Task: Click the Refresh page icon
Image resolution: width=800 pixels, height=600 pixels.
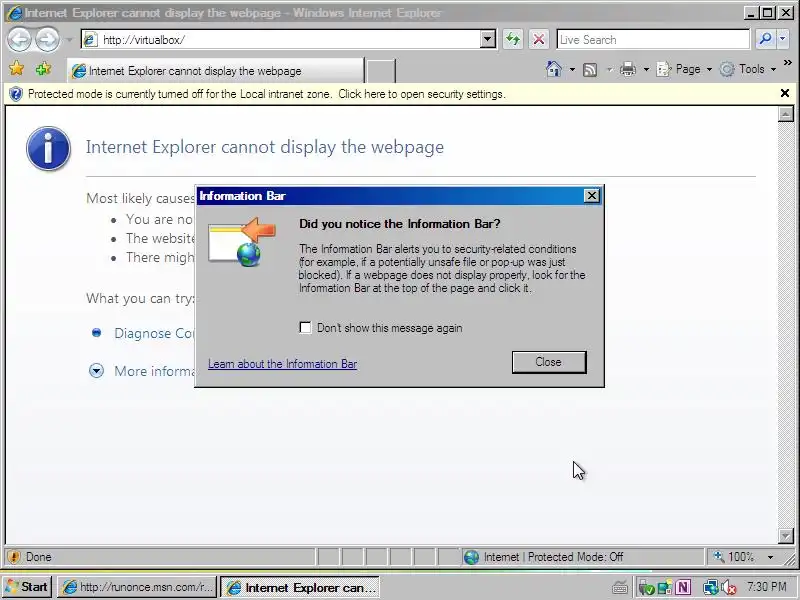Action: pos(513,39)
